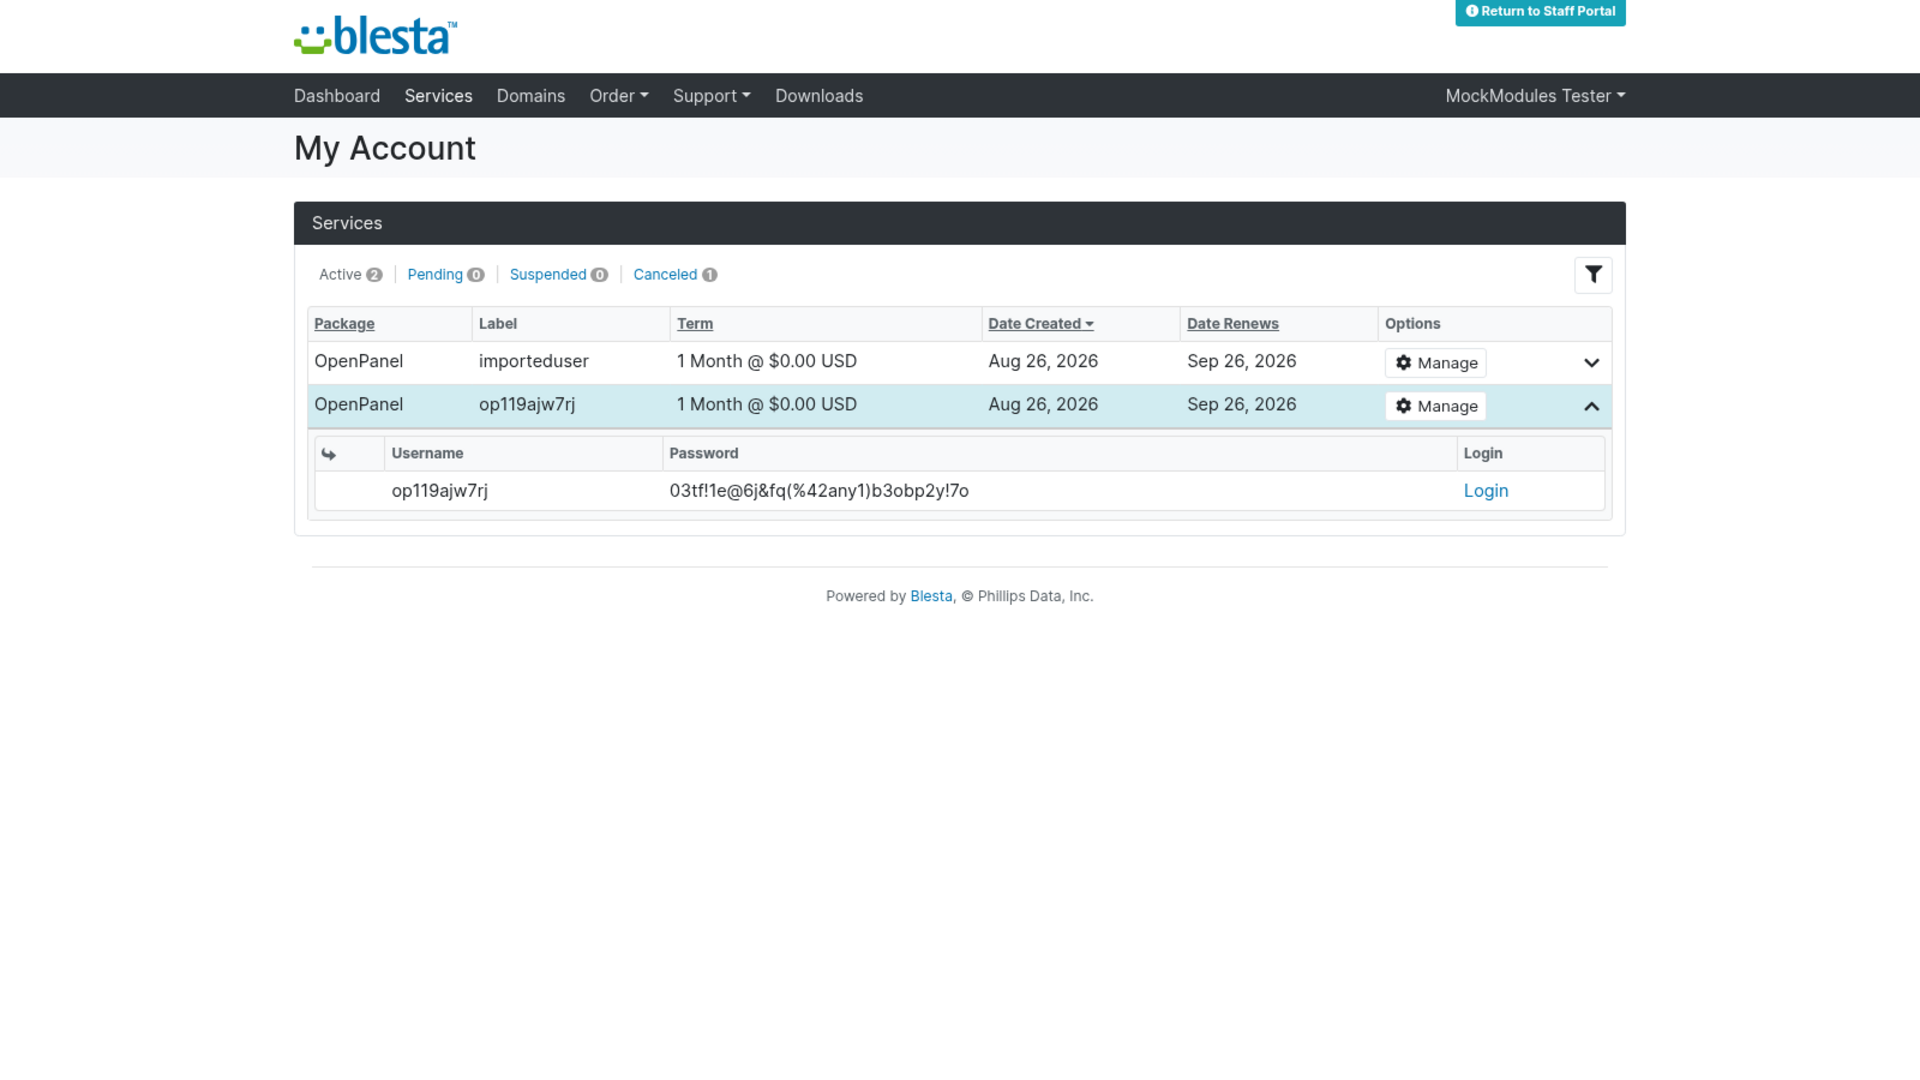
Task: Open Downloads navigation item
Action: point(819,96)
